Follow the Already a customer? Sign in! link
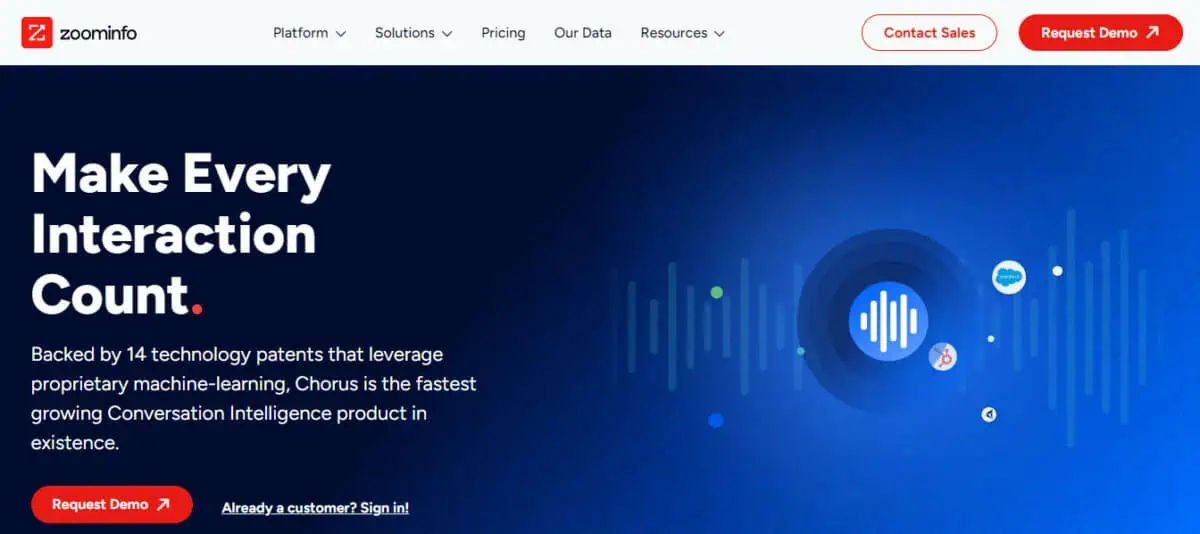 (x=315, y=508)
